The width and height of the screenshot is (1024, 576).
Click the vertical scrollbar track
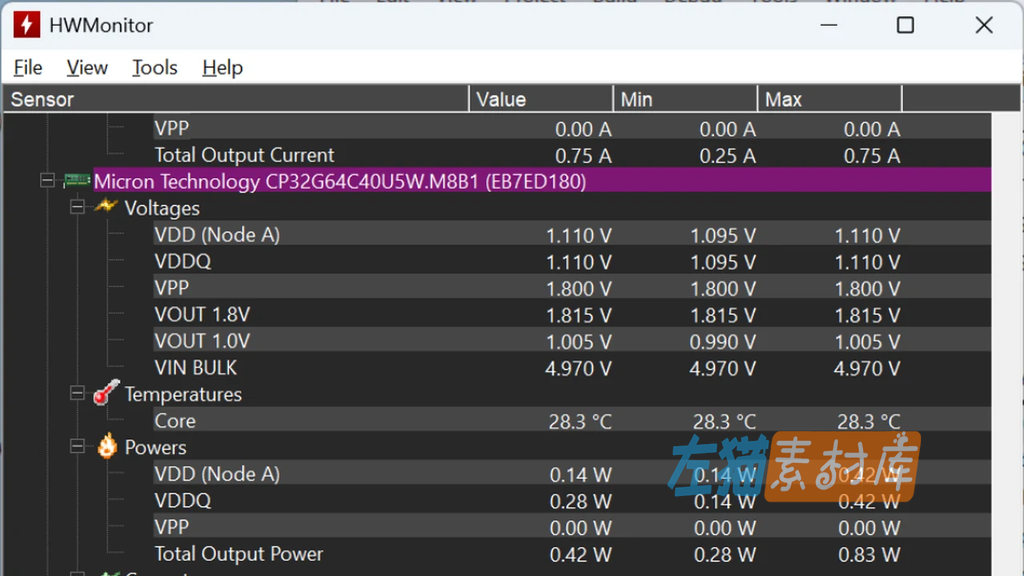point(1006,344)
